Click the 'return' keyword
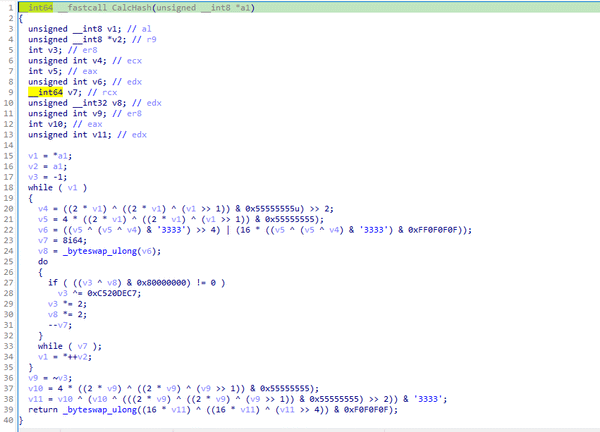600x432 pixels. click(42, 410)
